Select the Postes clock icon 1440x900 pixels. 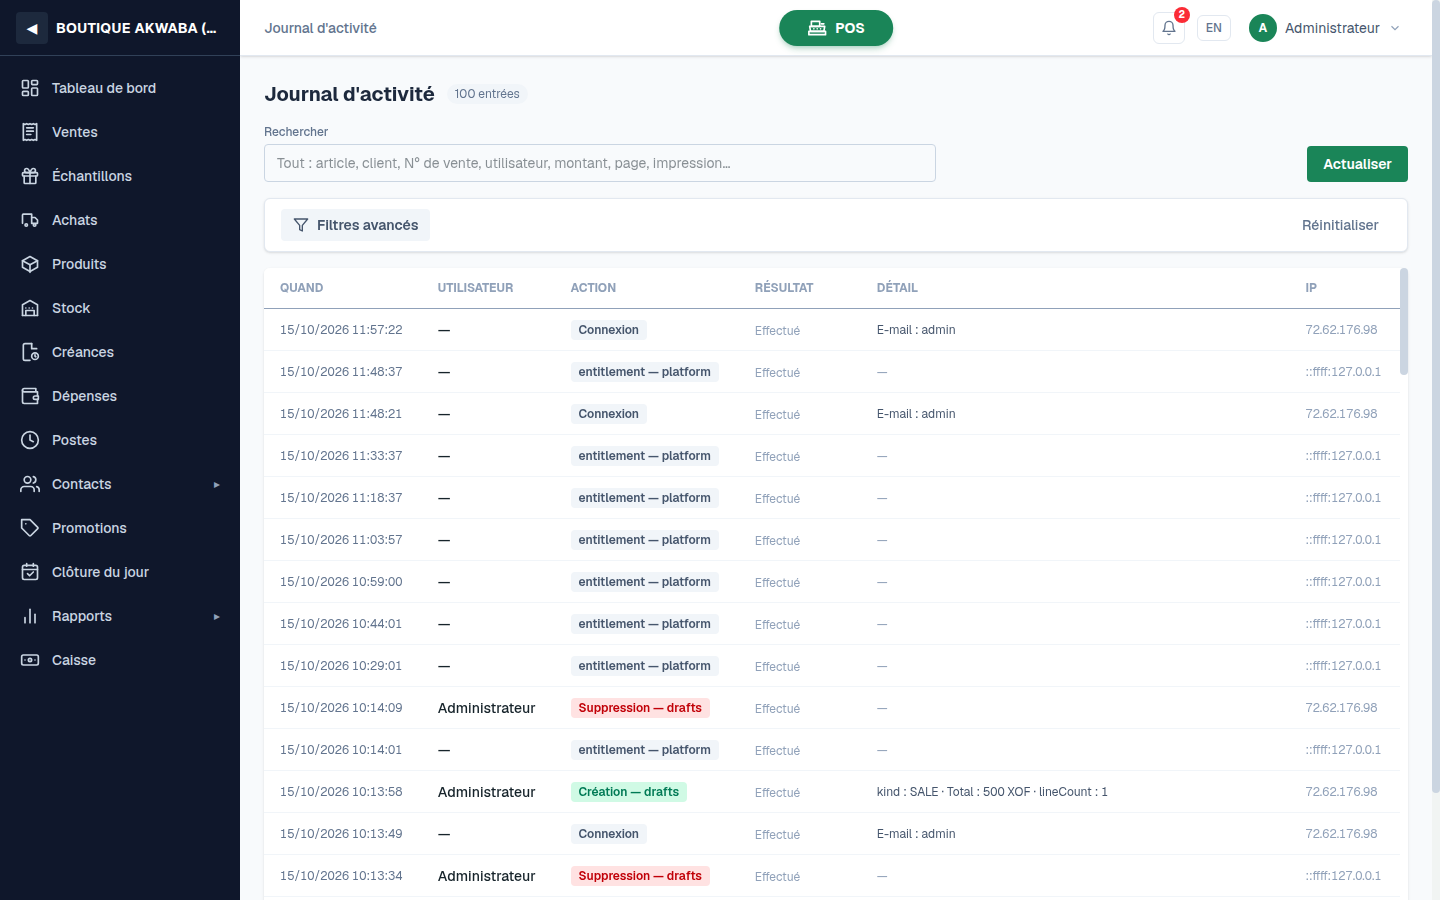pyautogui.click(x=30, y=440)
